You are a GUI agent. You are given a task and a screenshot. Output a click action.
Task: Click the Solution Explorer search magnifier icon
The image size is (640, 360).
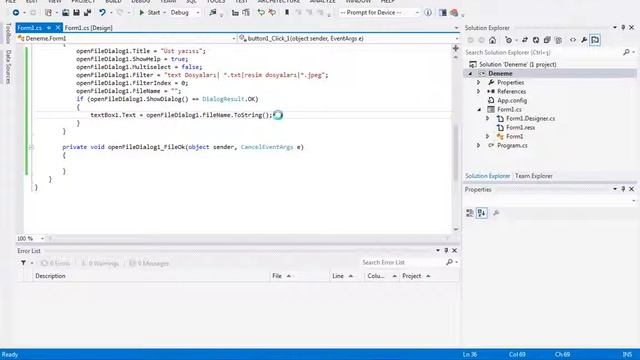pyautogui.click(x=626, y=52)
